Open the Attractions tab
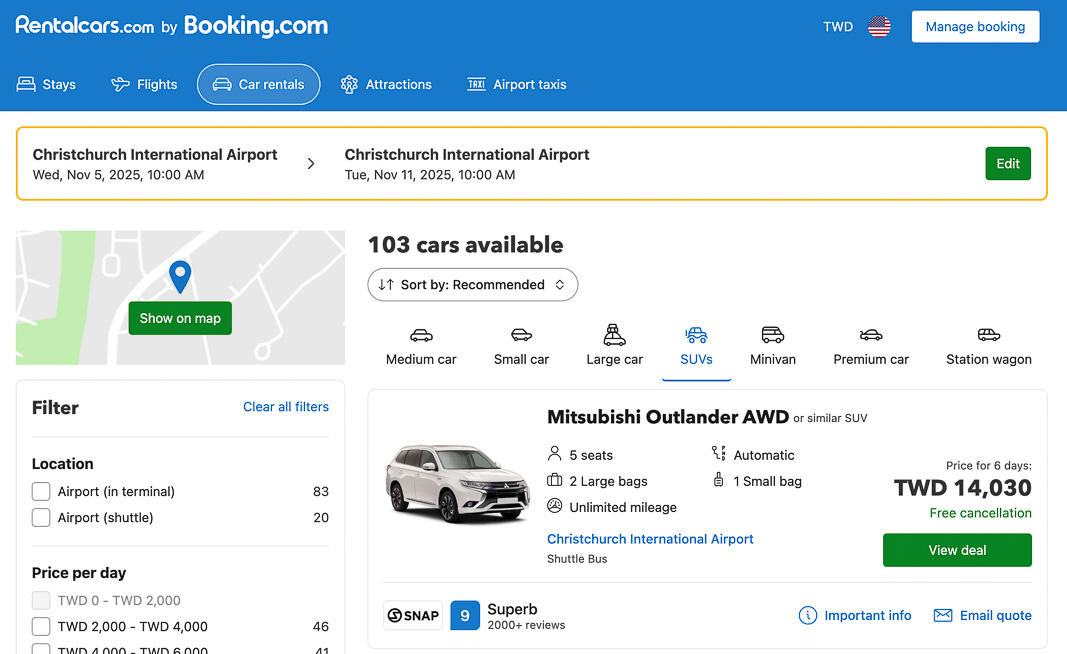Image resolution: width=1067 pixels, height=654 pixels. click(387, 84)
